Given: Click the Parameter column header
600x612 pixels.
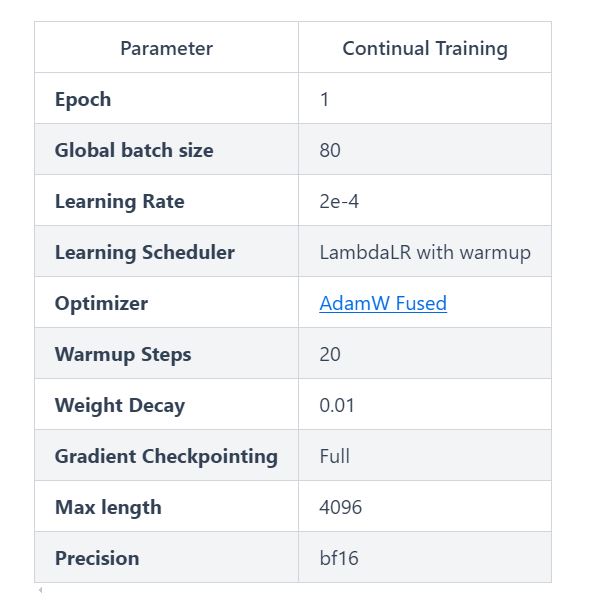Looking at the screenshot, I should coord(166,48).
